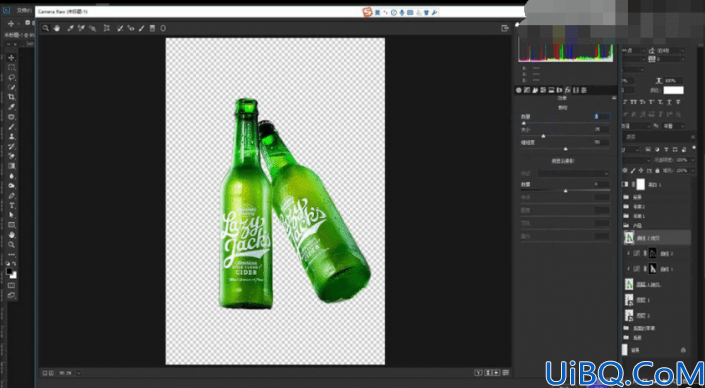The width and height of the screenshot is (705, 388).
Task: Select the Hand tool in Camera Raw toolbar
Action: pyautogui.click(x=57, y=28)
